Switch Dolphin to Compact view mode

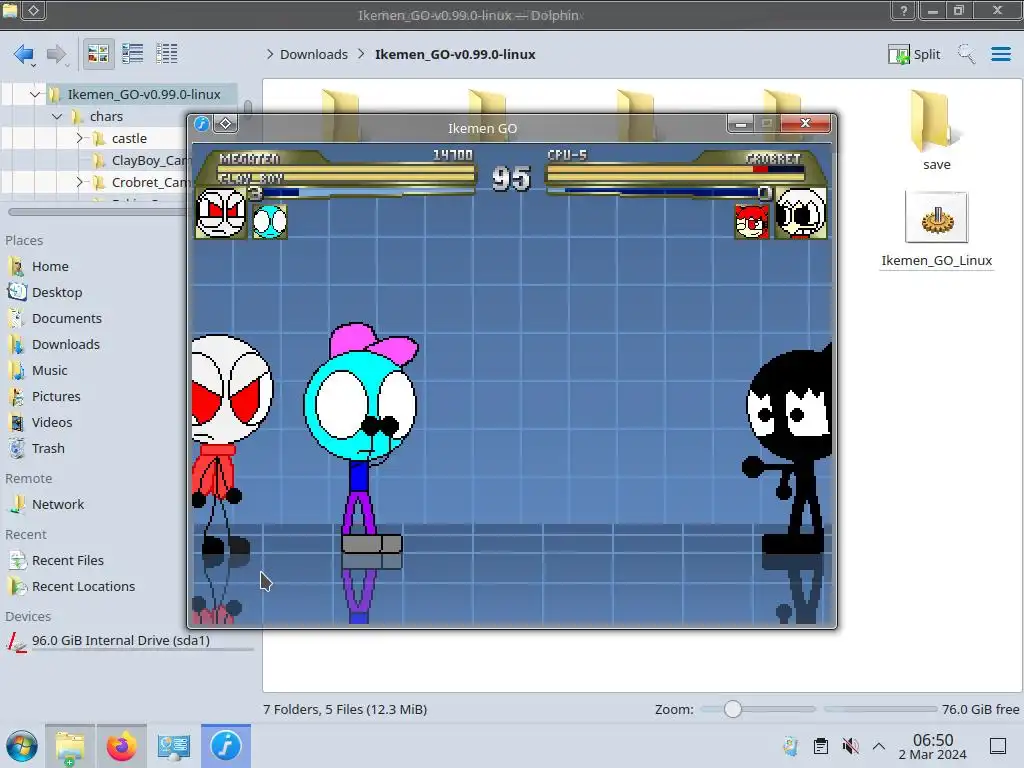[x=133, y=54]
